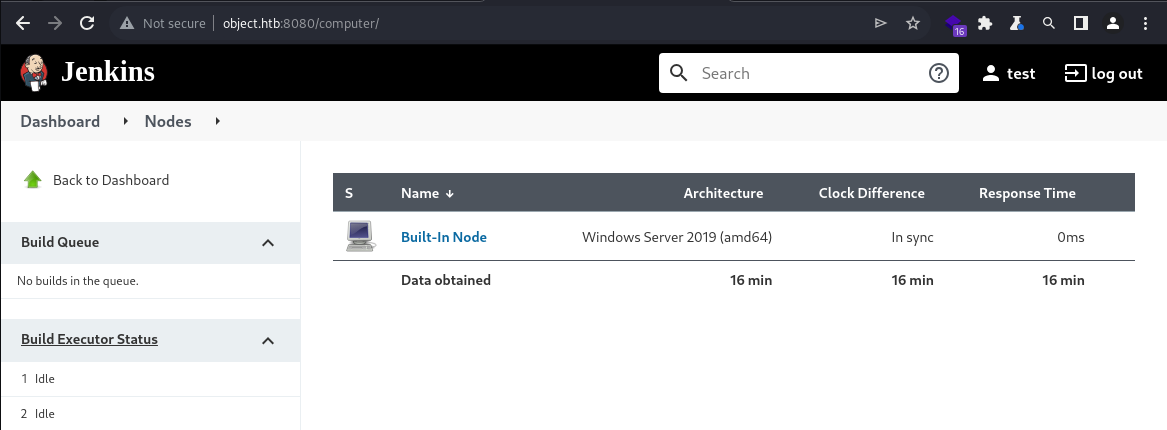Go back using the browser back arrow
Image resolution: width=1167 pixels, height=430 pixels.
[23, 23]
